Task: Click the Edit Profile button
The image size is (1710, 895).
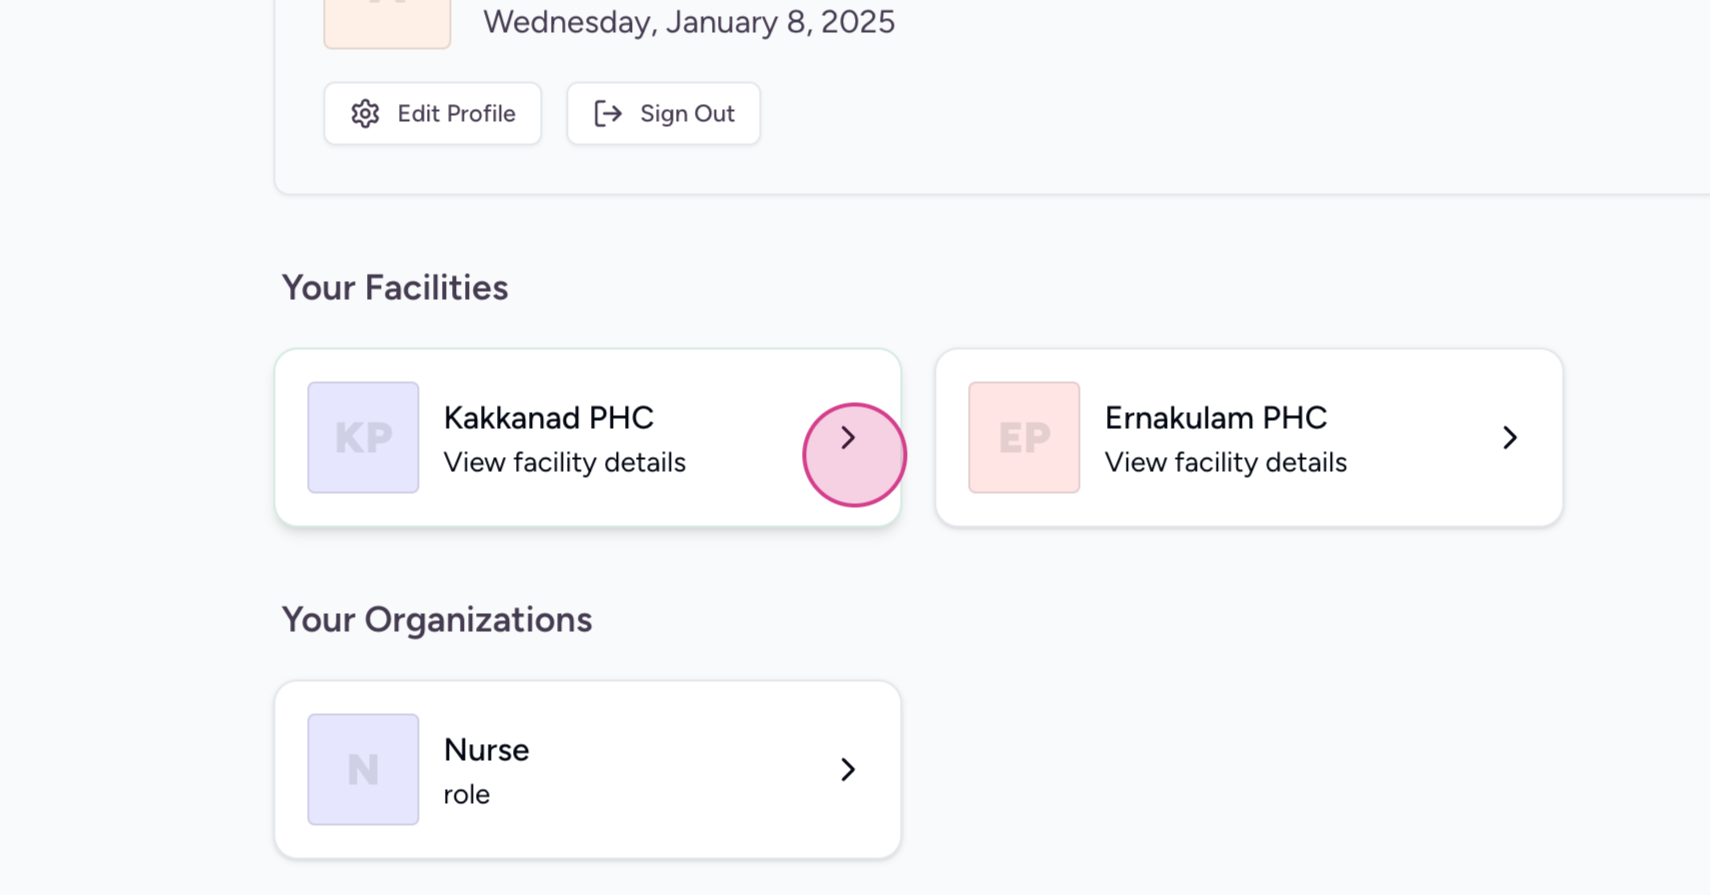Action: (432, 113)
